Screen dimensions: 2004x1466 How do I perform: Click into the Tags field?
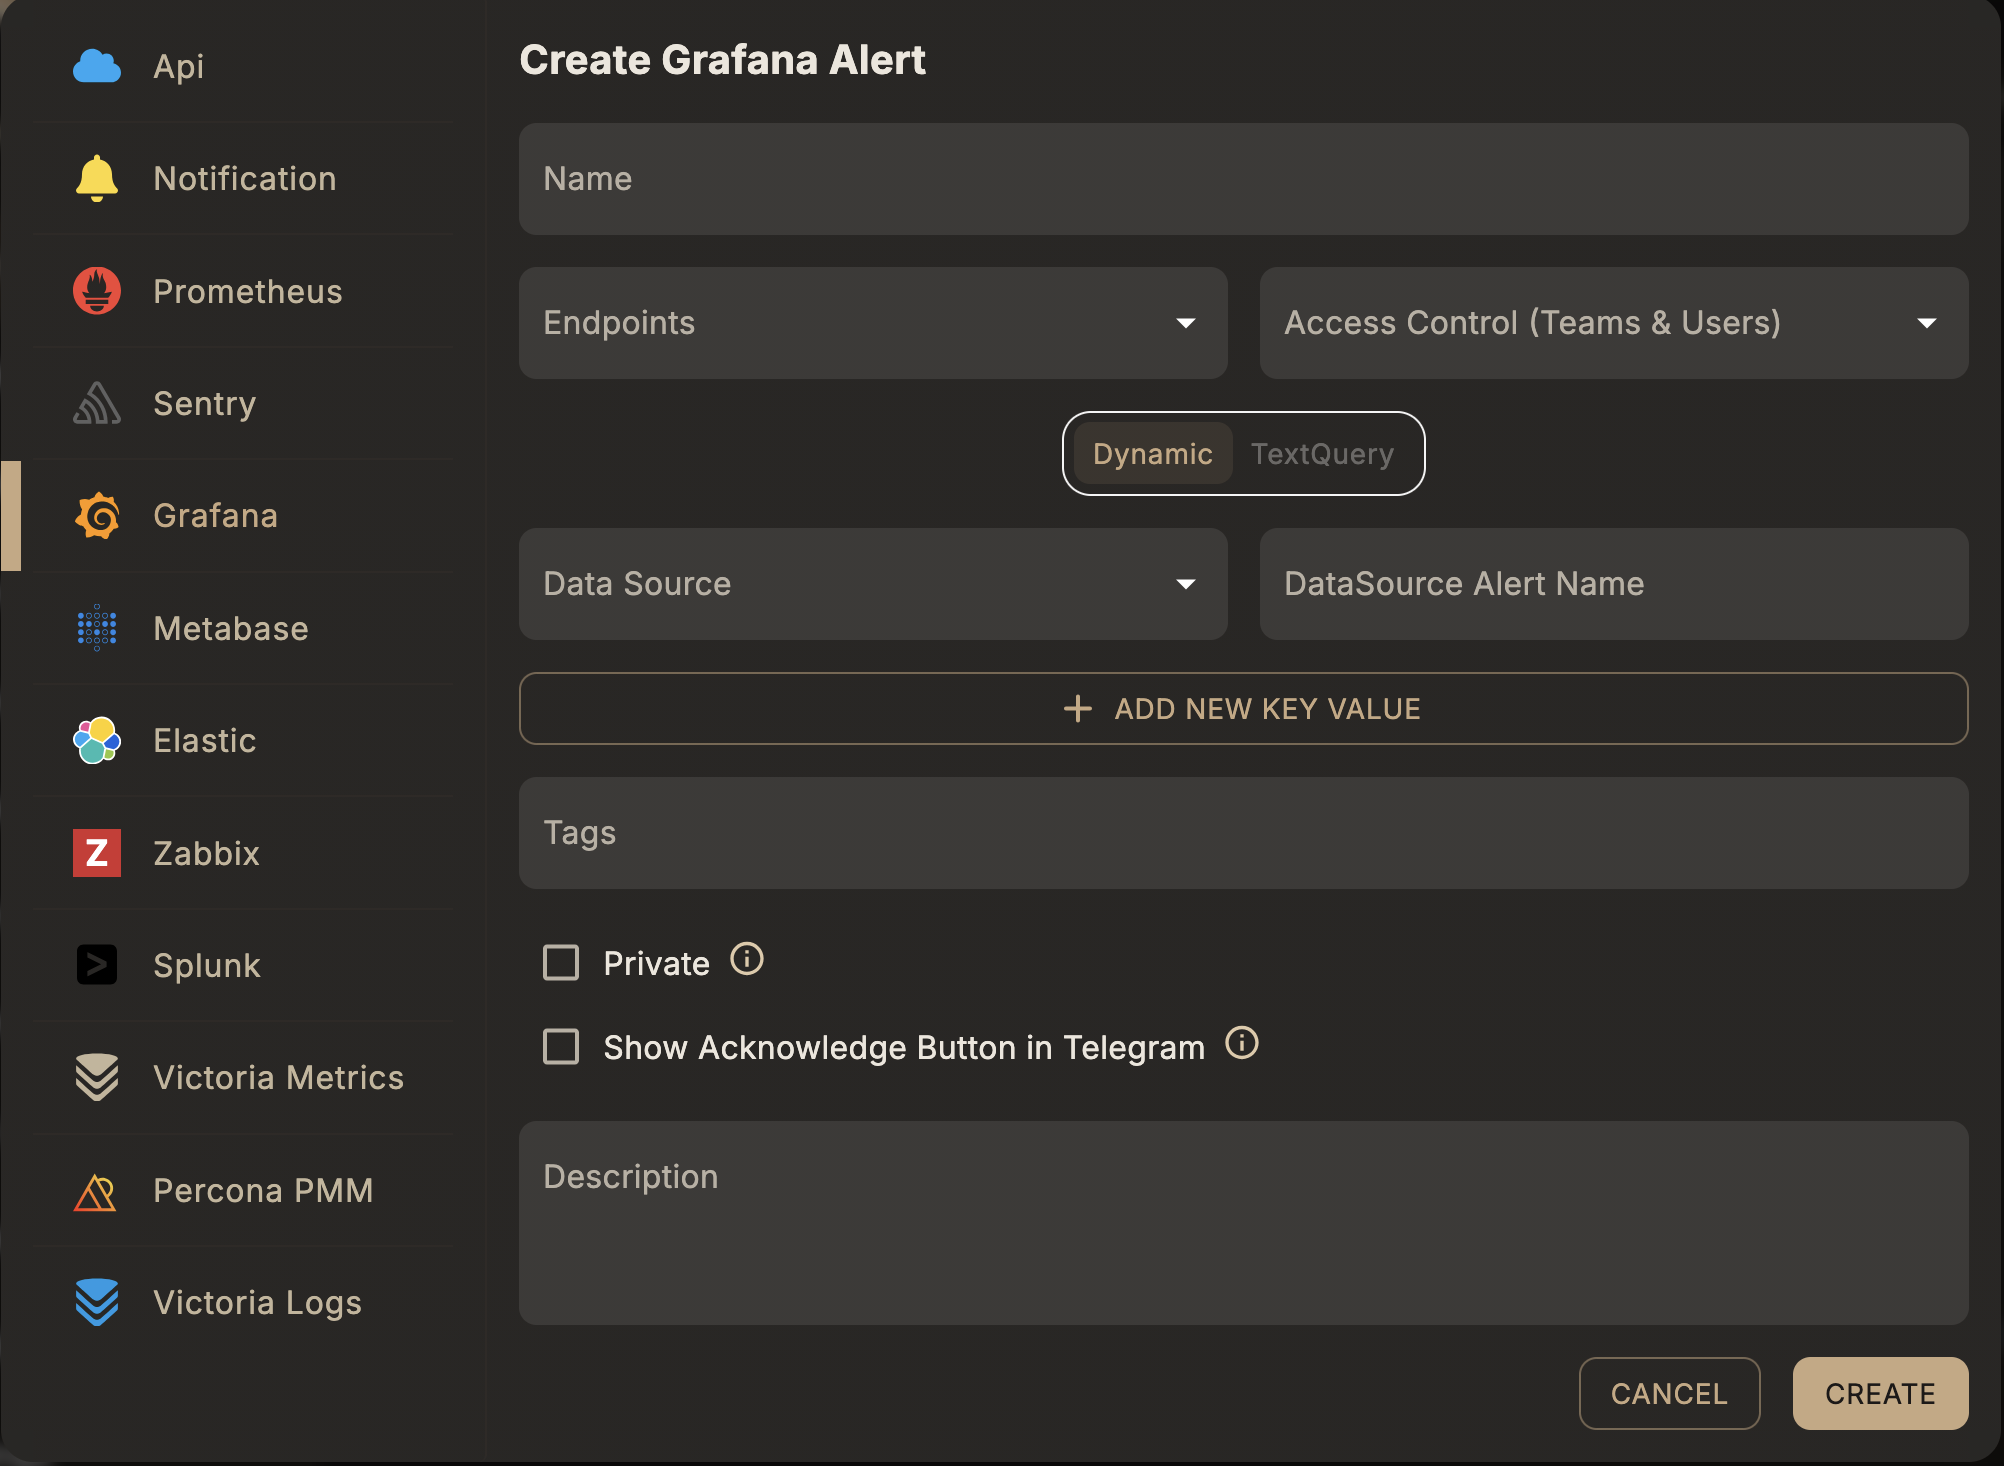point(1244,833)
